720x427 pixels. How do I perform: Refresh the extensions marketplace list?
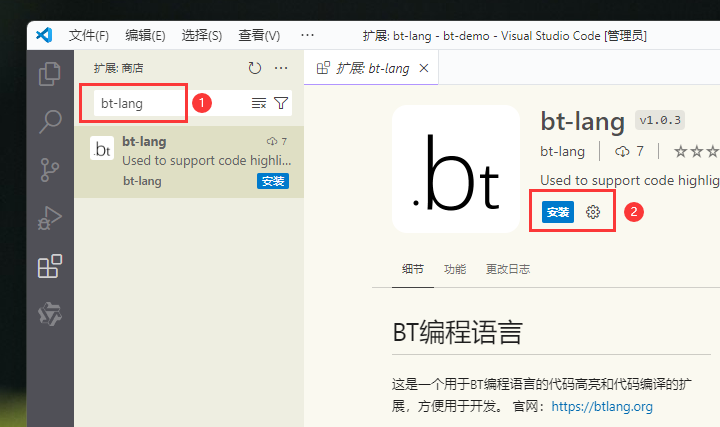tap(254, 68)
